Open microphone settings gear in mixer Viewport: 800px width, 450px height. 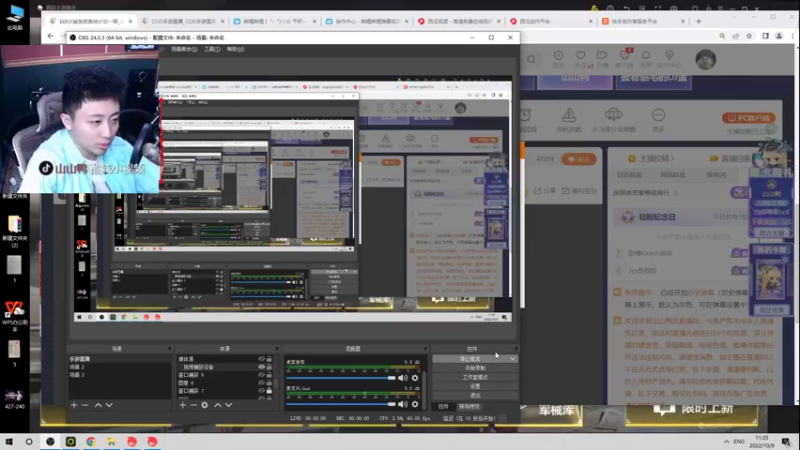415,404
